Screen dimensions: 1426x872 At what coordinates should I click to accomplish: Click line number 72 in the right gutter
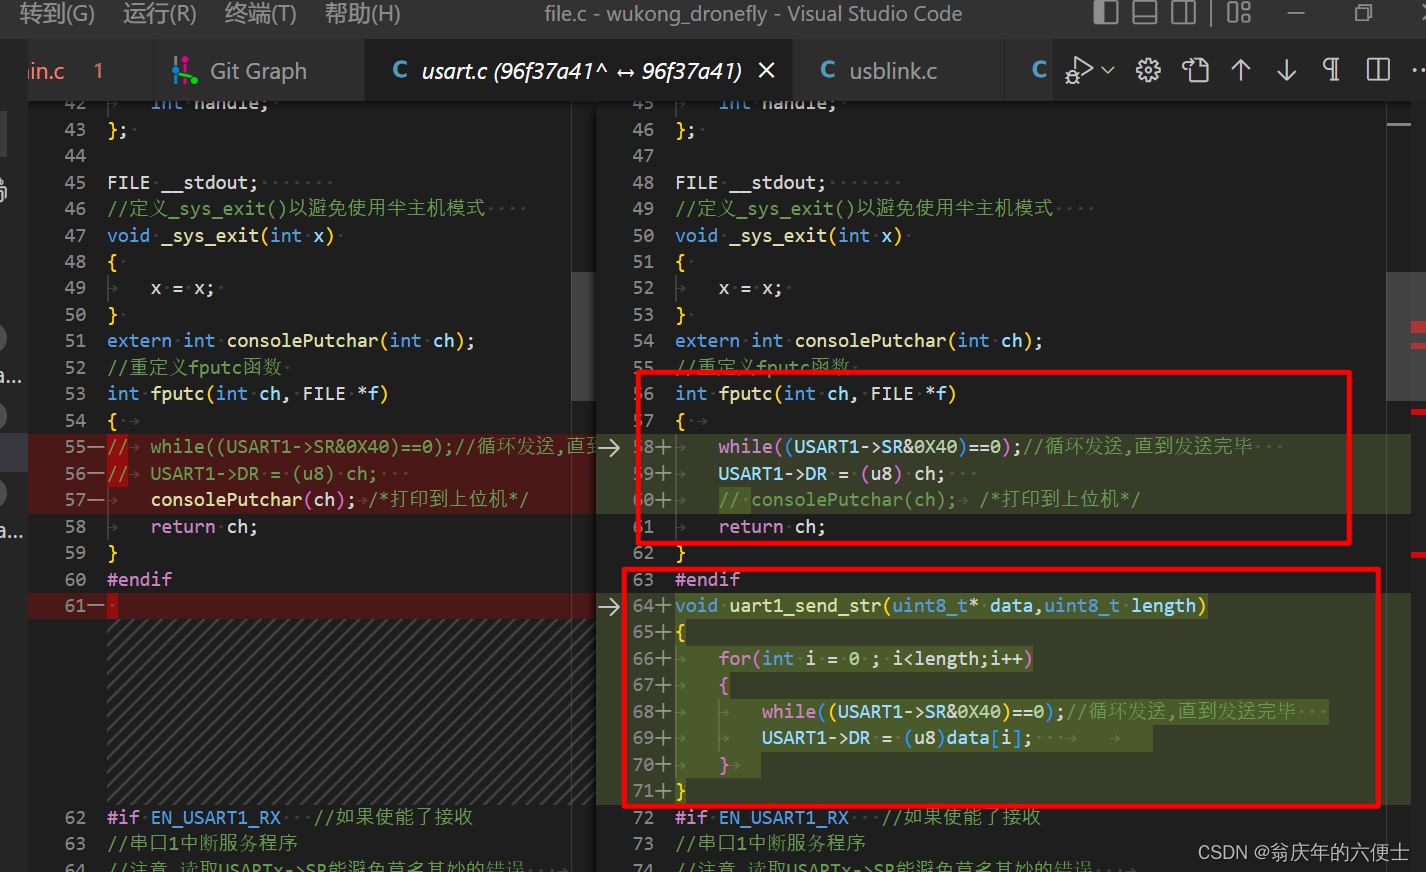(x=643, y=818)
